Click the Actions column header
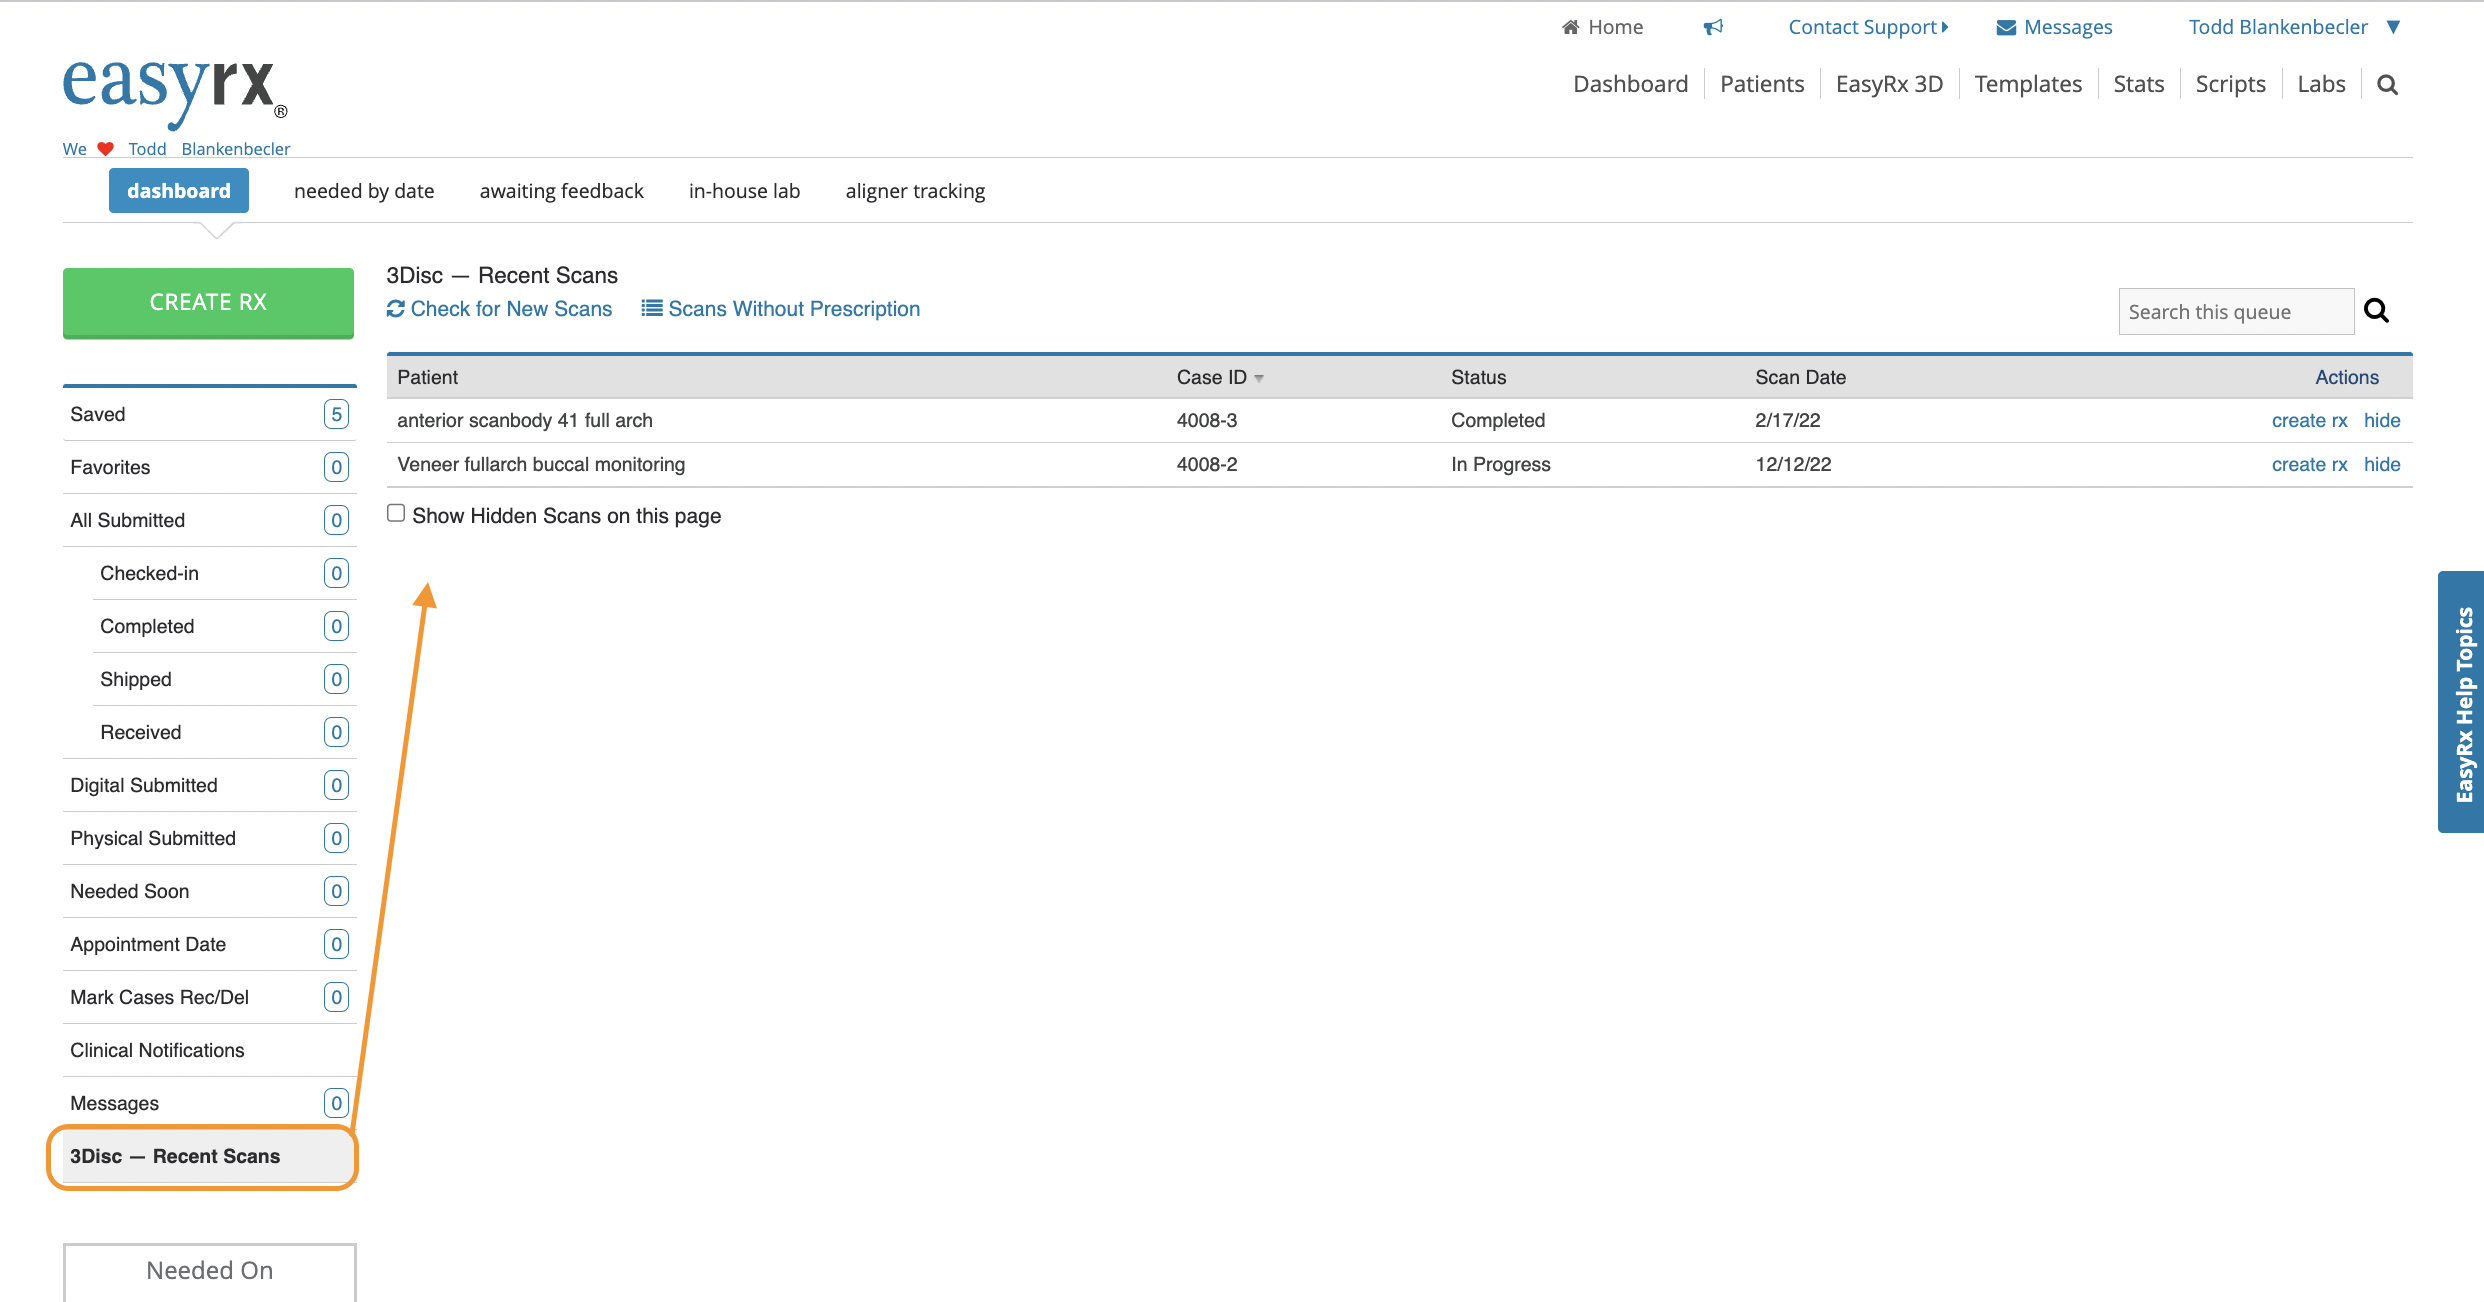 coord(2346,377)
